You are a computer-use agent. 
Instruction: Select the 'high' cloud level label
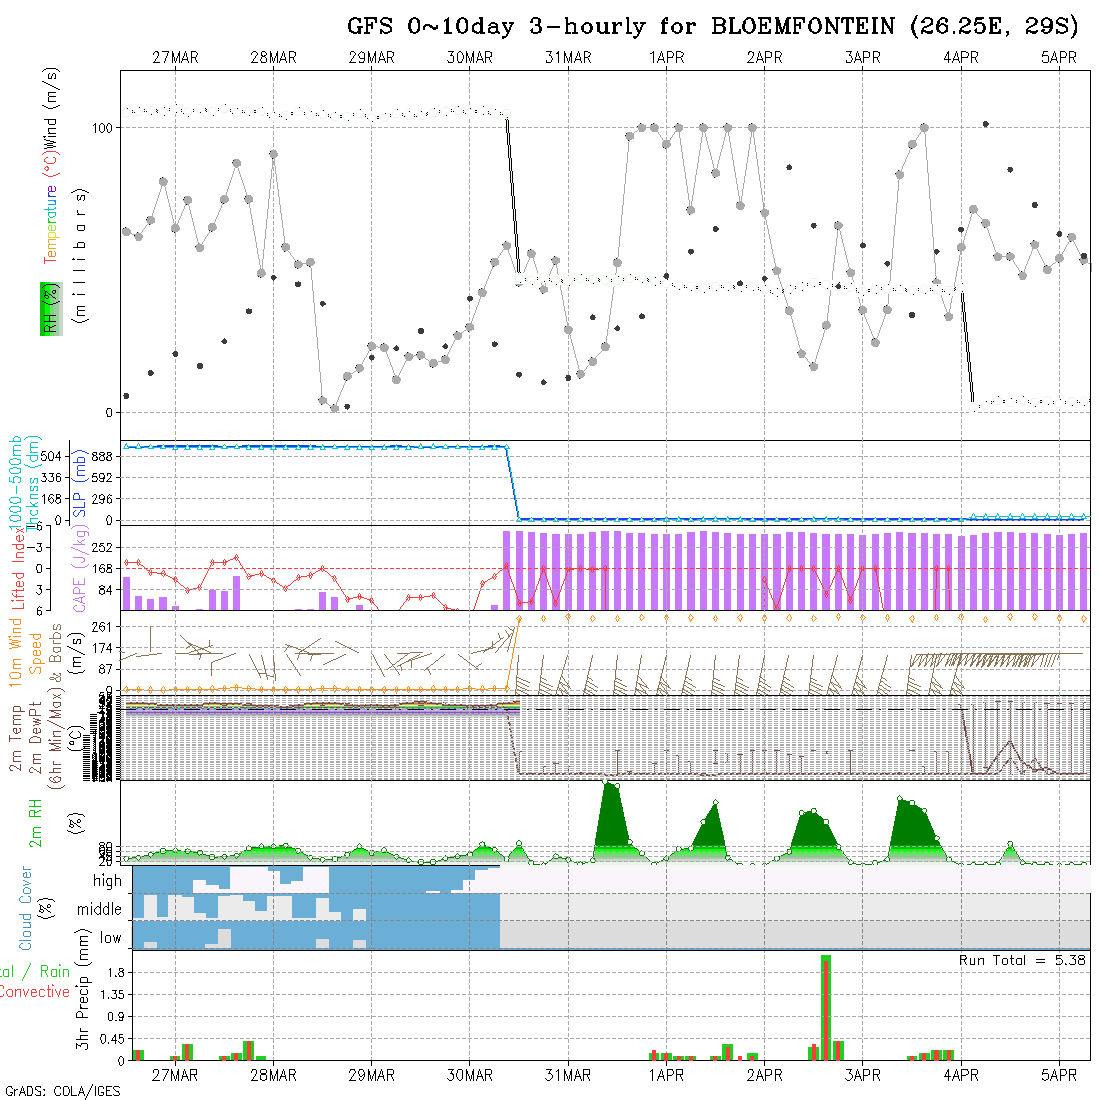tap(107, 880)
